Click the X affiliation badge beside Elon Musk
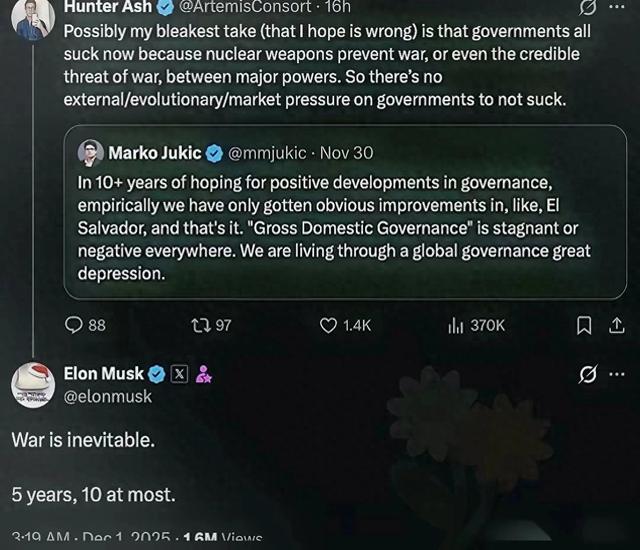The width and height of the screenshot is (640, 550). pos(180,375)
